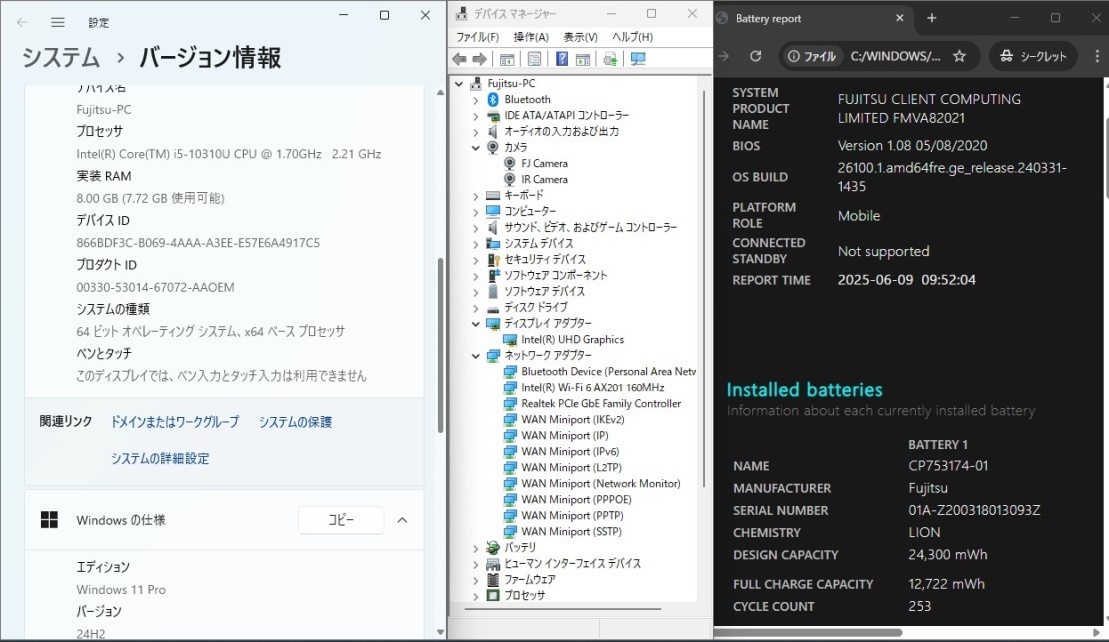The width and height of the screenshot is (1109, 642).
Task: Open Settings hamburger navigation menu
Action: point(58,23)
